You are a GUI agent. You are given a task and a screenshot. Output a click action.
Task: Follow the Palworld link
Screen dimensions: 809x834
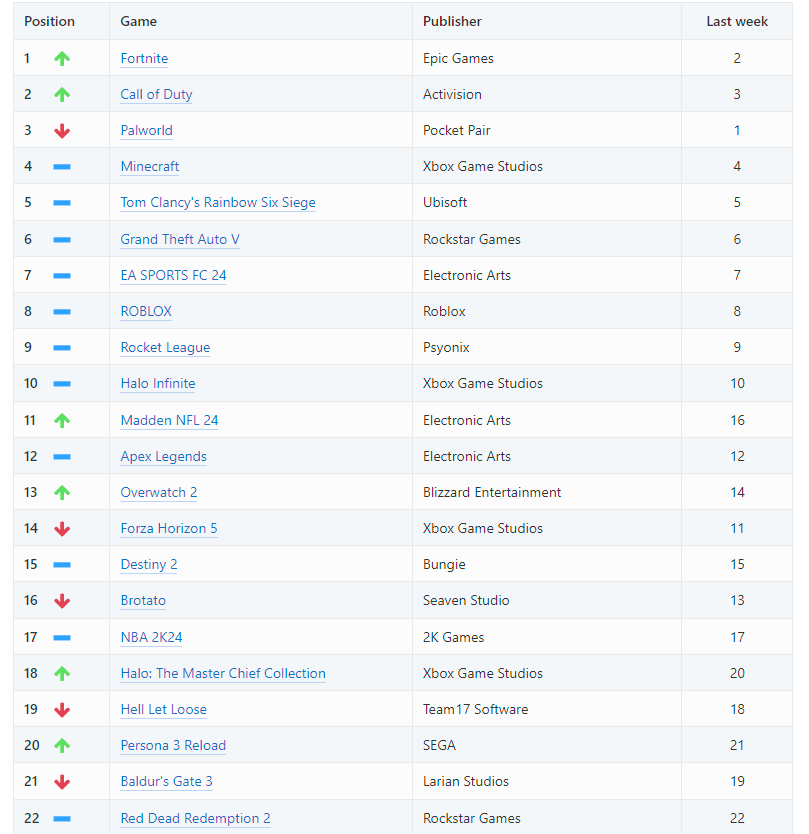coord(147,131)
